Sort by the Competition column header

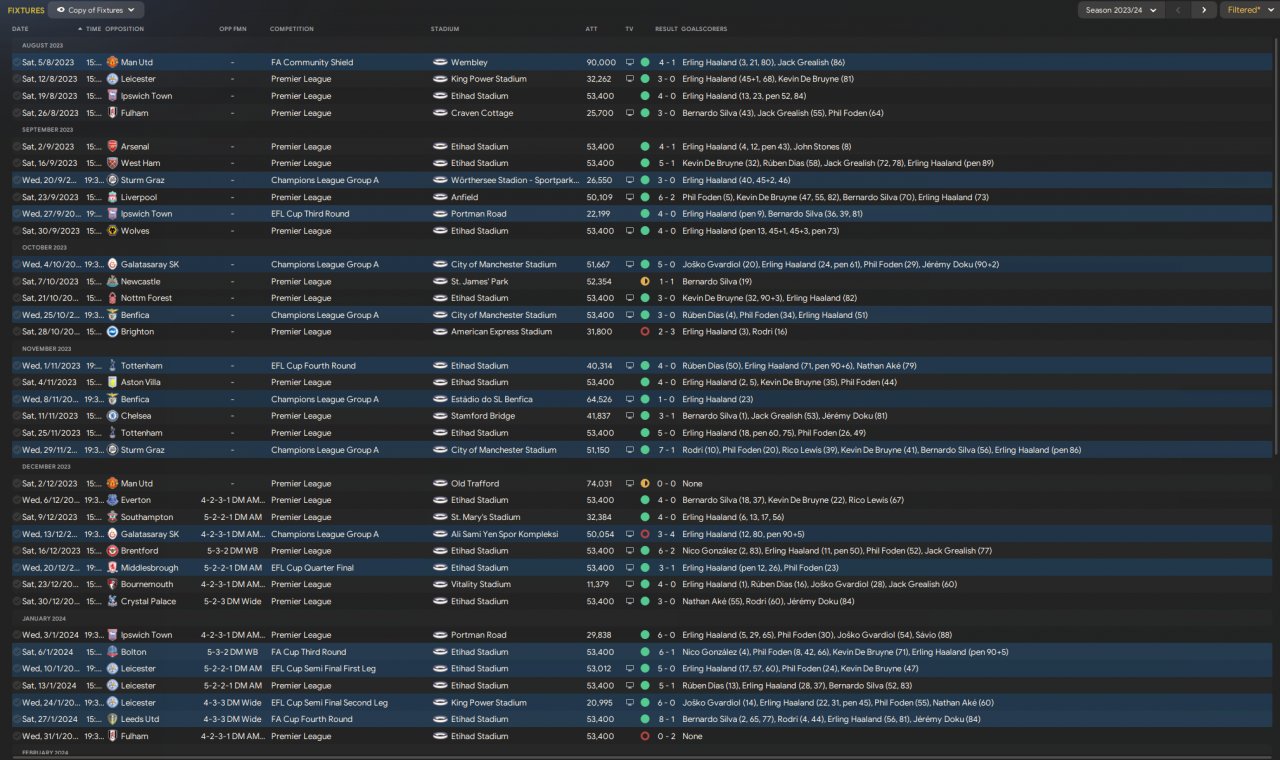tap(292, 29)
